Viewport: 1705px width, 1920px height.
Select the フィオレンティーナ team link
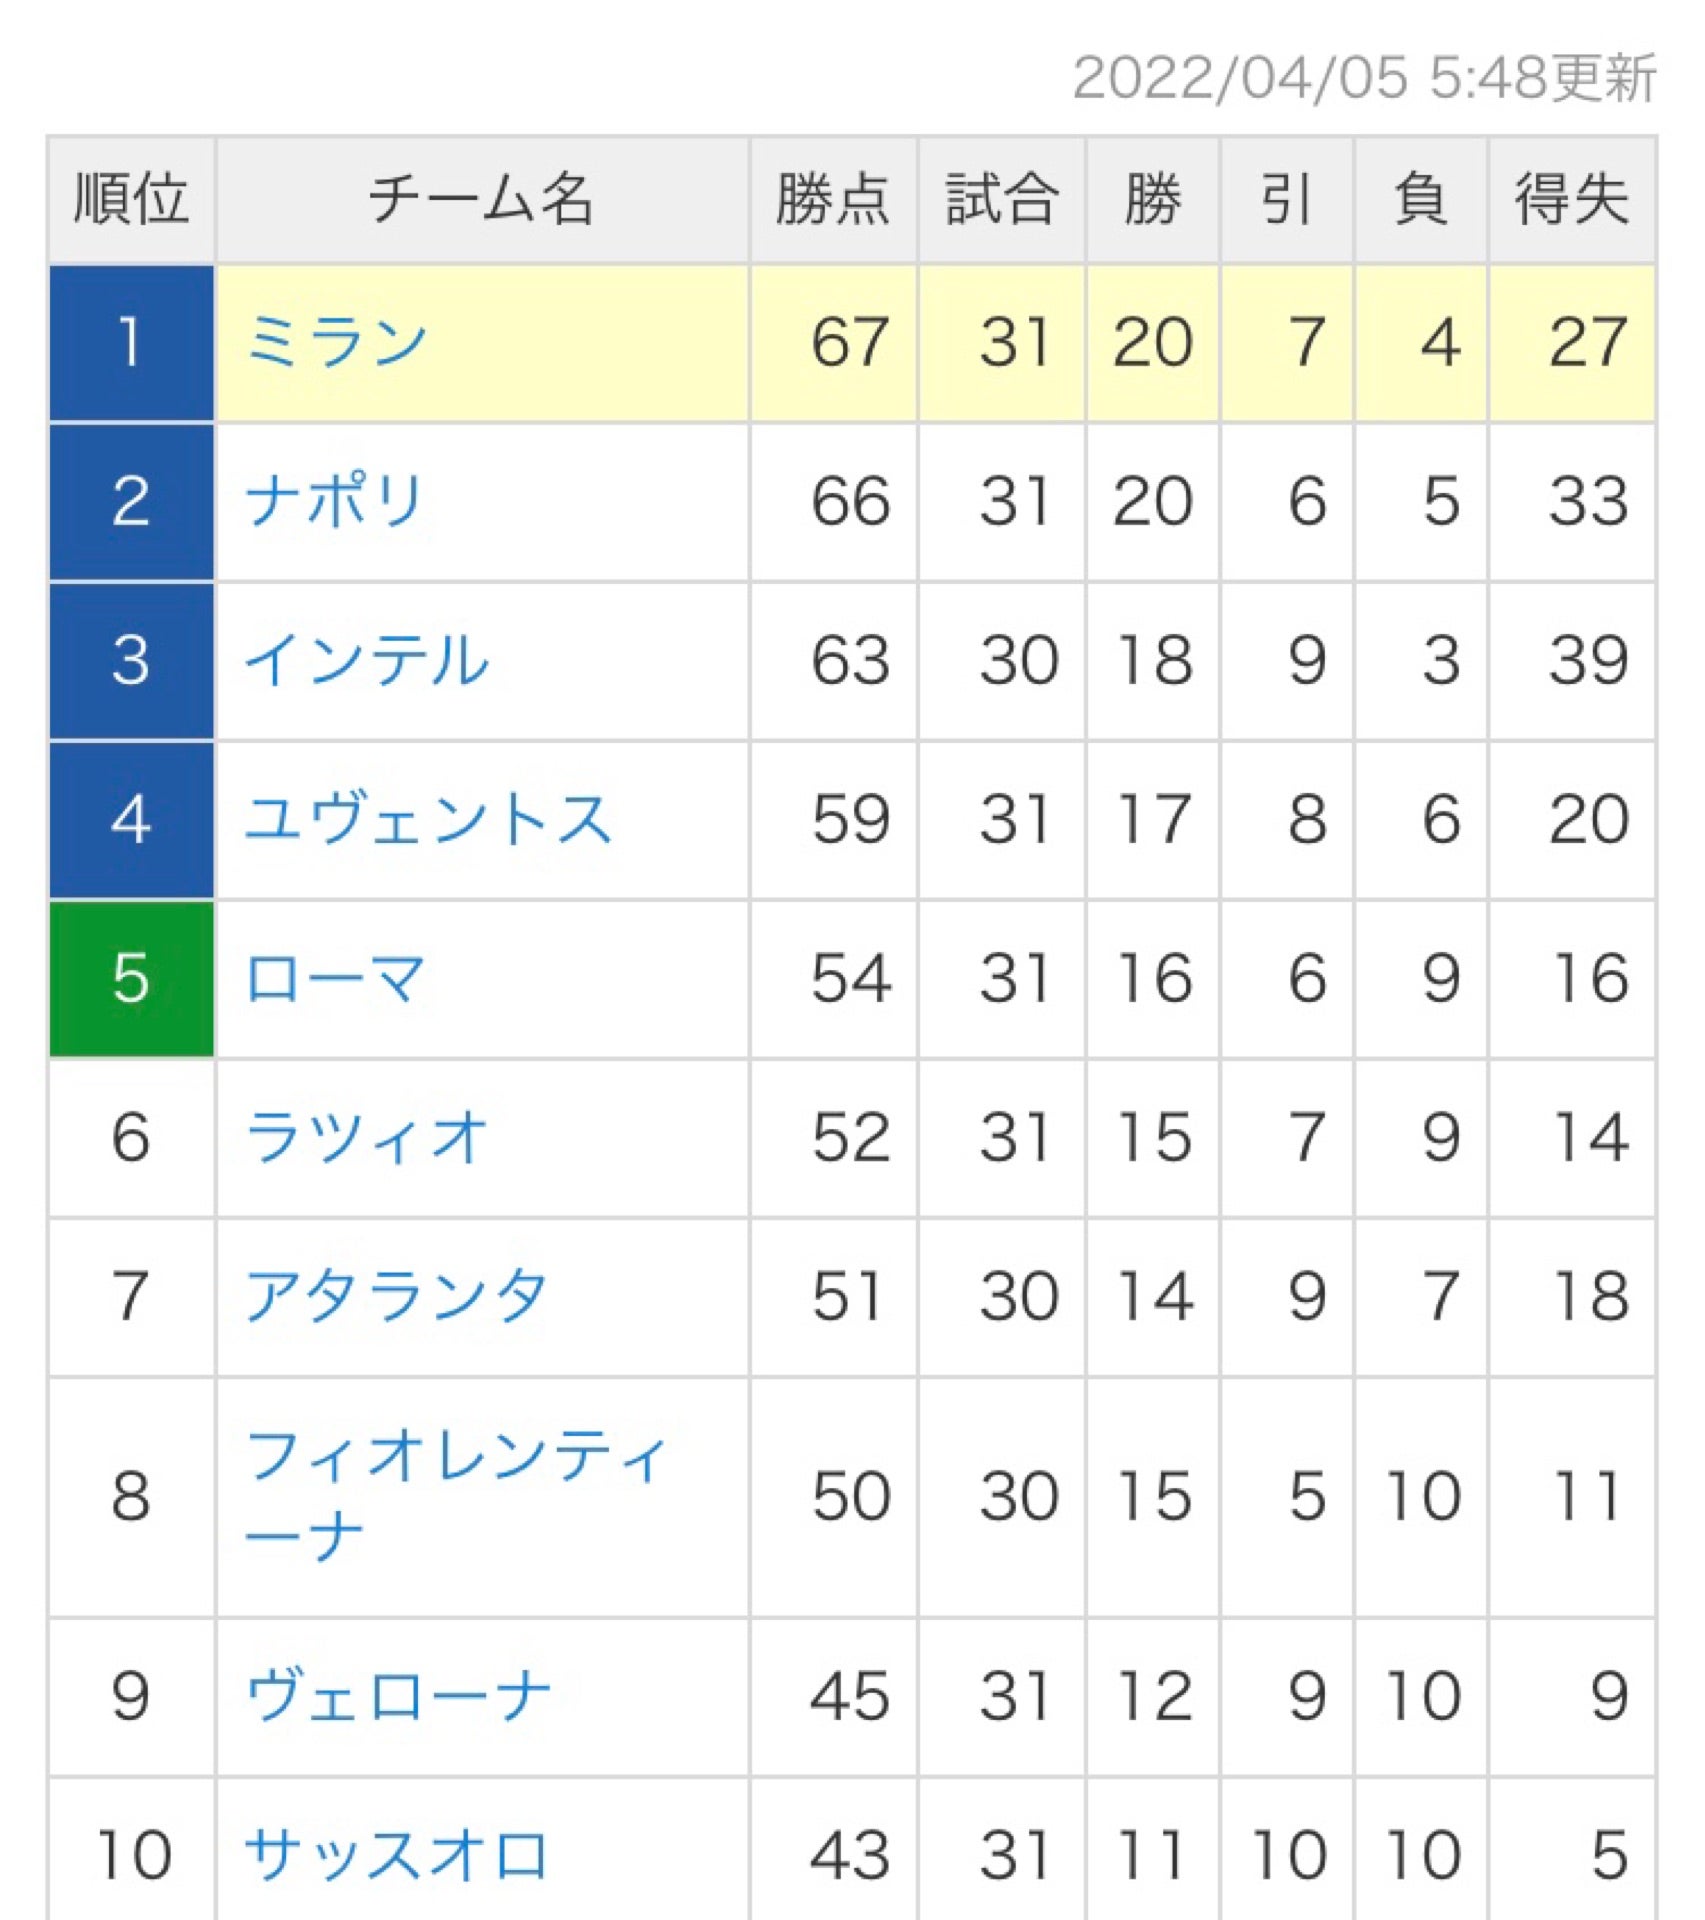pos(455,1495)
